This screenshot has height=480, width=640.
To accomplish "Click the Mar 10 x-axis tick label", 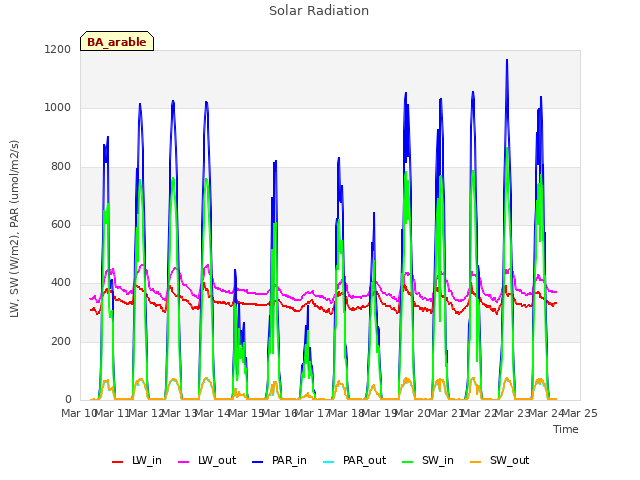I will point(78,413).
